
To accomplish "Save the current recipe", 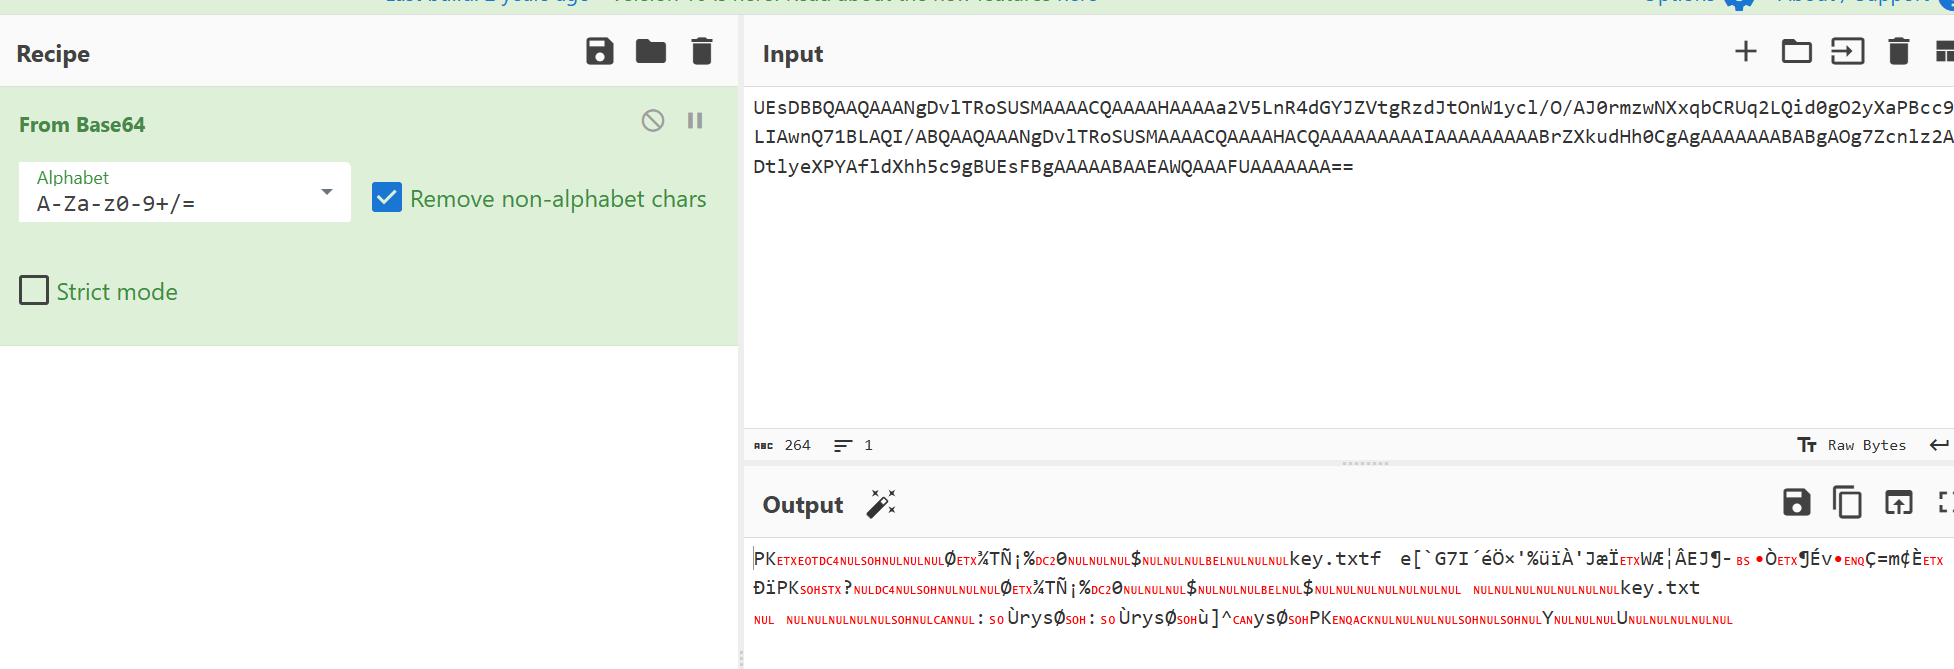I will pos(599,51).
